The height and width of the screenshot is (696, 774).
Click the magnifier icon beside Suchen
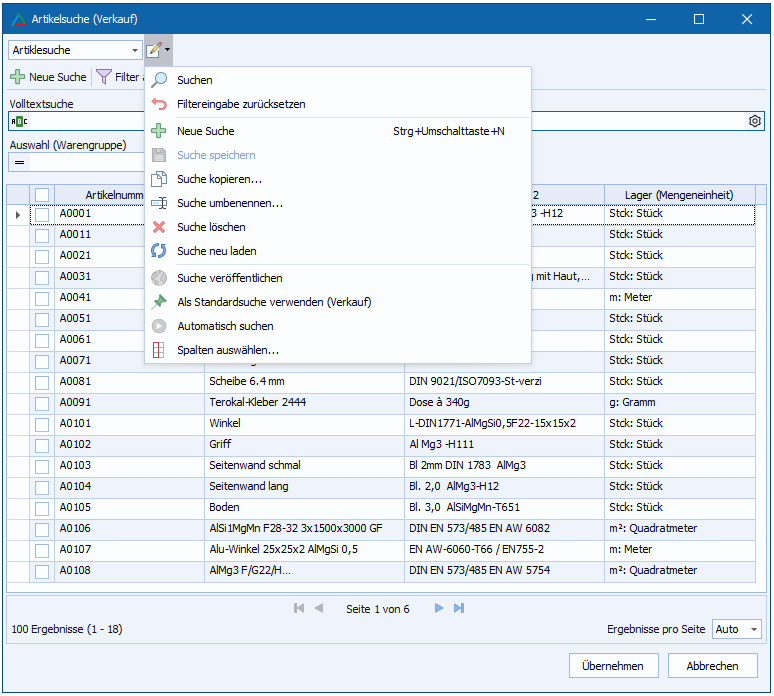tap(158, 80)
